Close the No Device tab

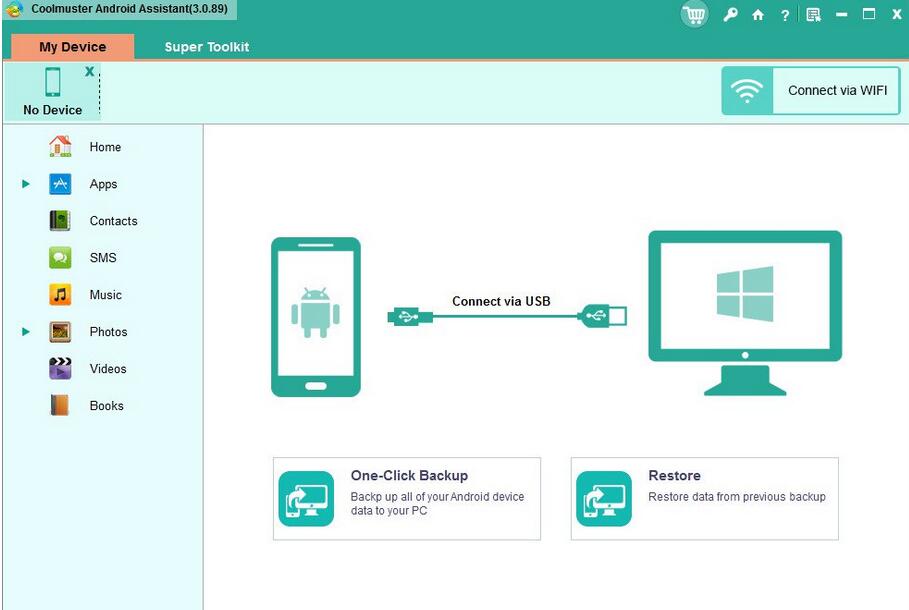89,71
